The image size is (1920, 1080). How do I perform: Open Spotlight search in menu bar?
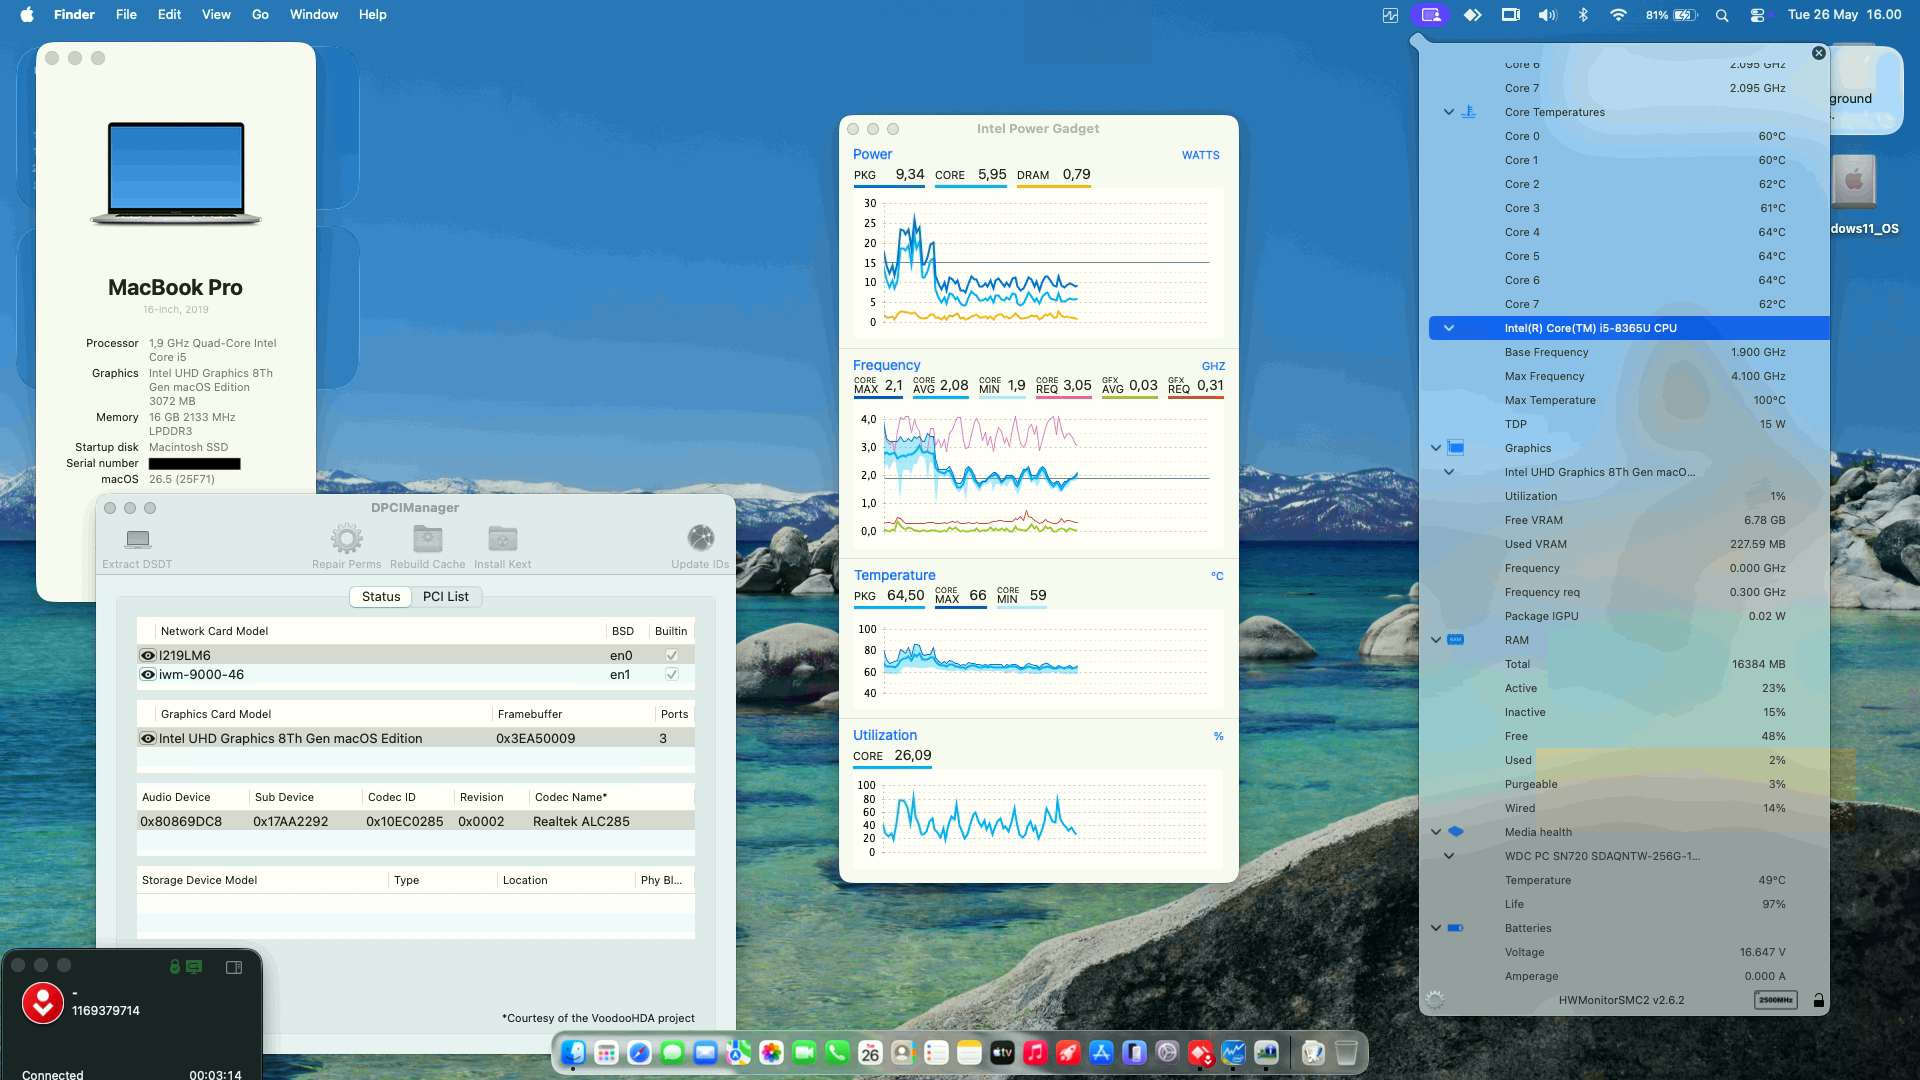[1721, 15]
